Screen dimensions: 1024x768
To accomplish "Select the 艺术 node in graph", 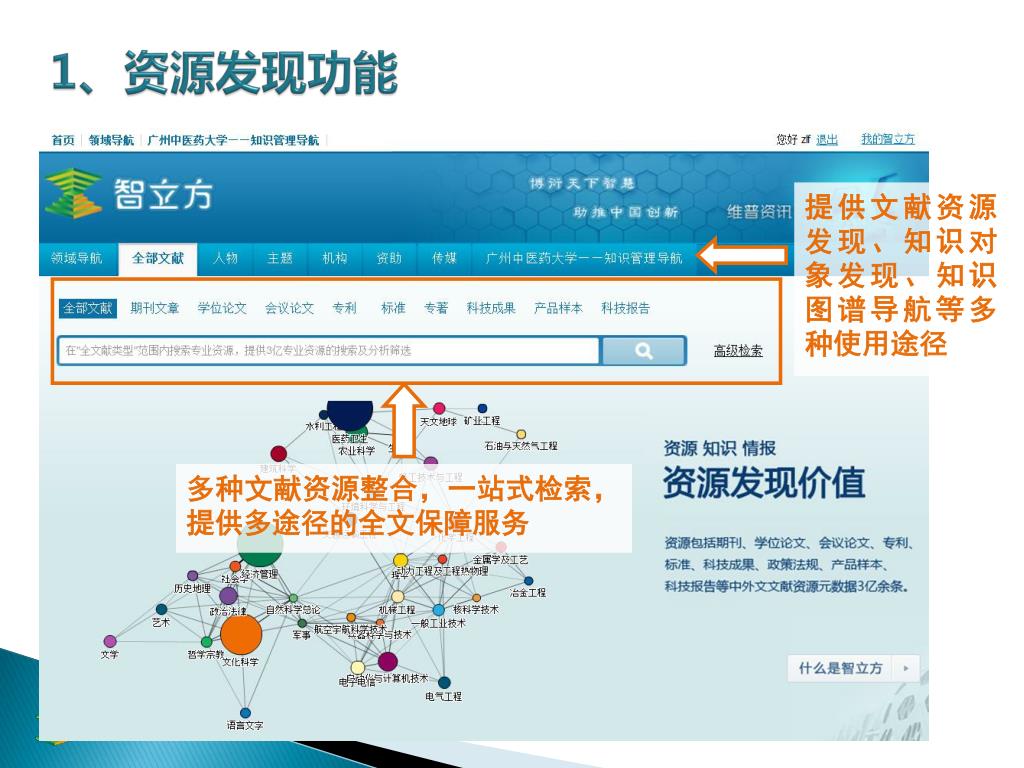I will (x=161, y=610).
